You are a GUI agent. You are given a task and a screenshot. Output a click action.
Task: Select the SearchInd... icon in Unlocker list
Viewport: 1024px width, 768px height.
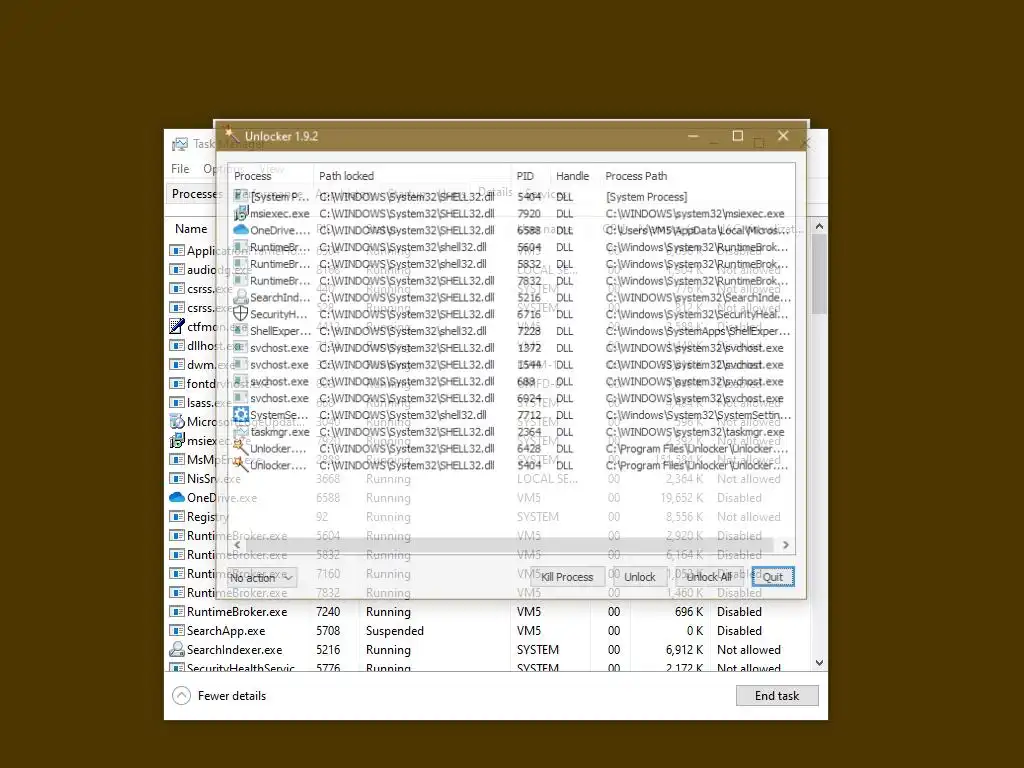pyautogui.click(x=240, y=297)
